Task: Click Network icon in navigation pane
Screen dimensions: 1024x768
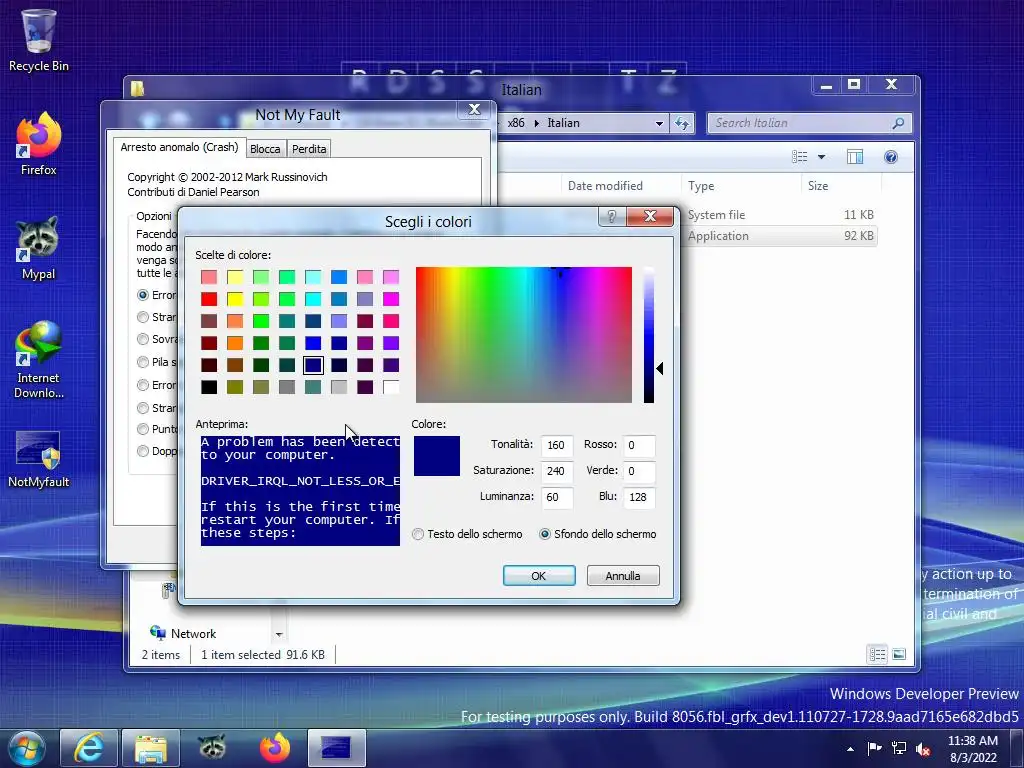Action: [x=158, y=633]
